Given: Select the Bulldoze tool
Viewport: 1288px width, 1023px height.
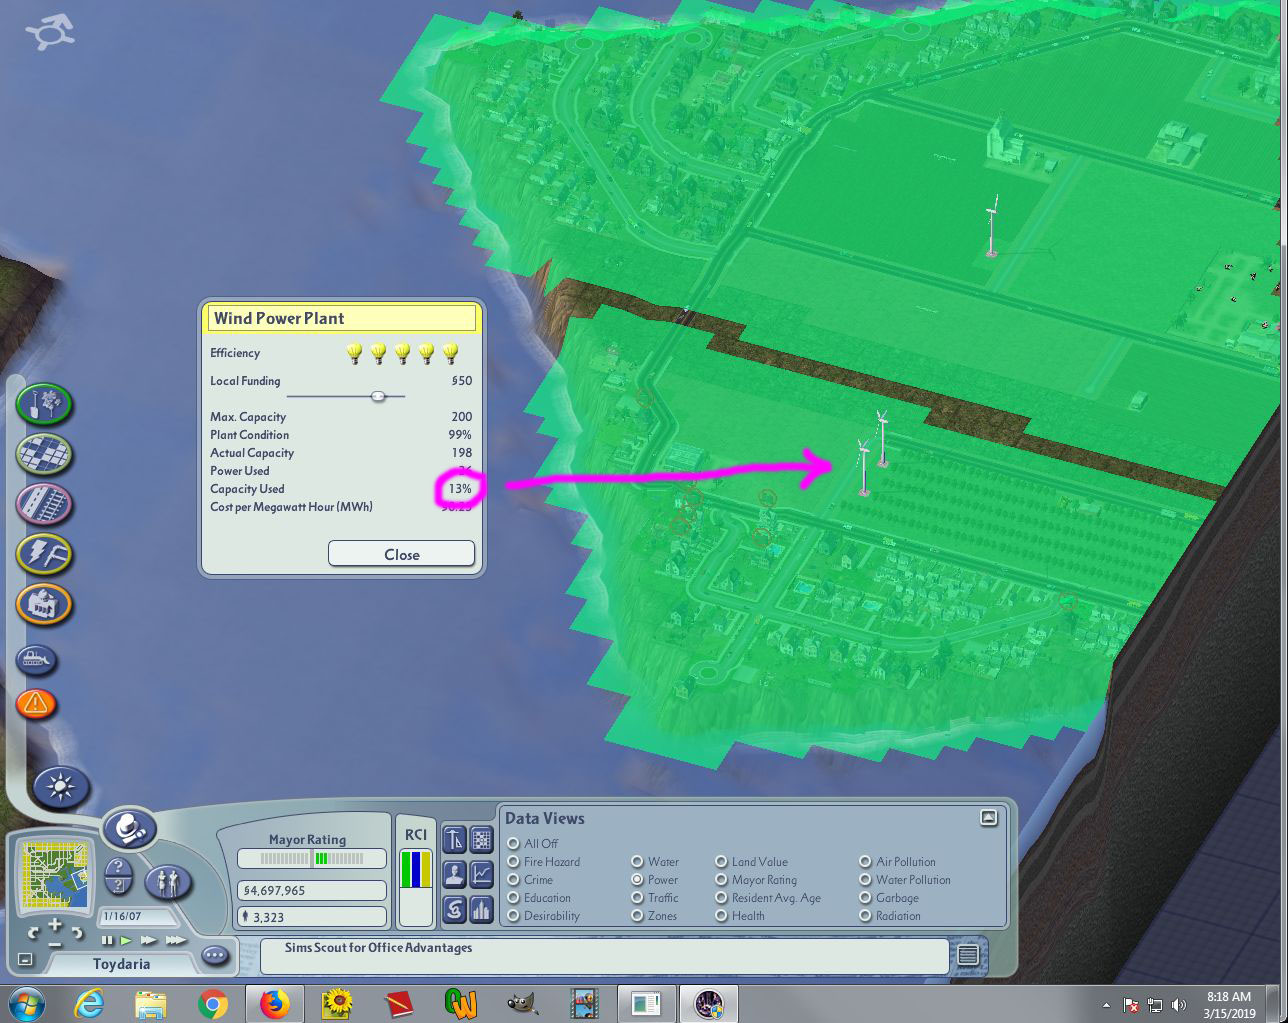Looking at the screenshot, I should pyautogui.click(x=36, y=660).
